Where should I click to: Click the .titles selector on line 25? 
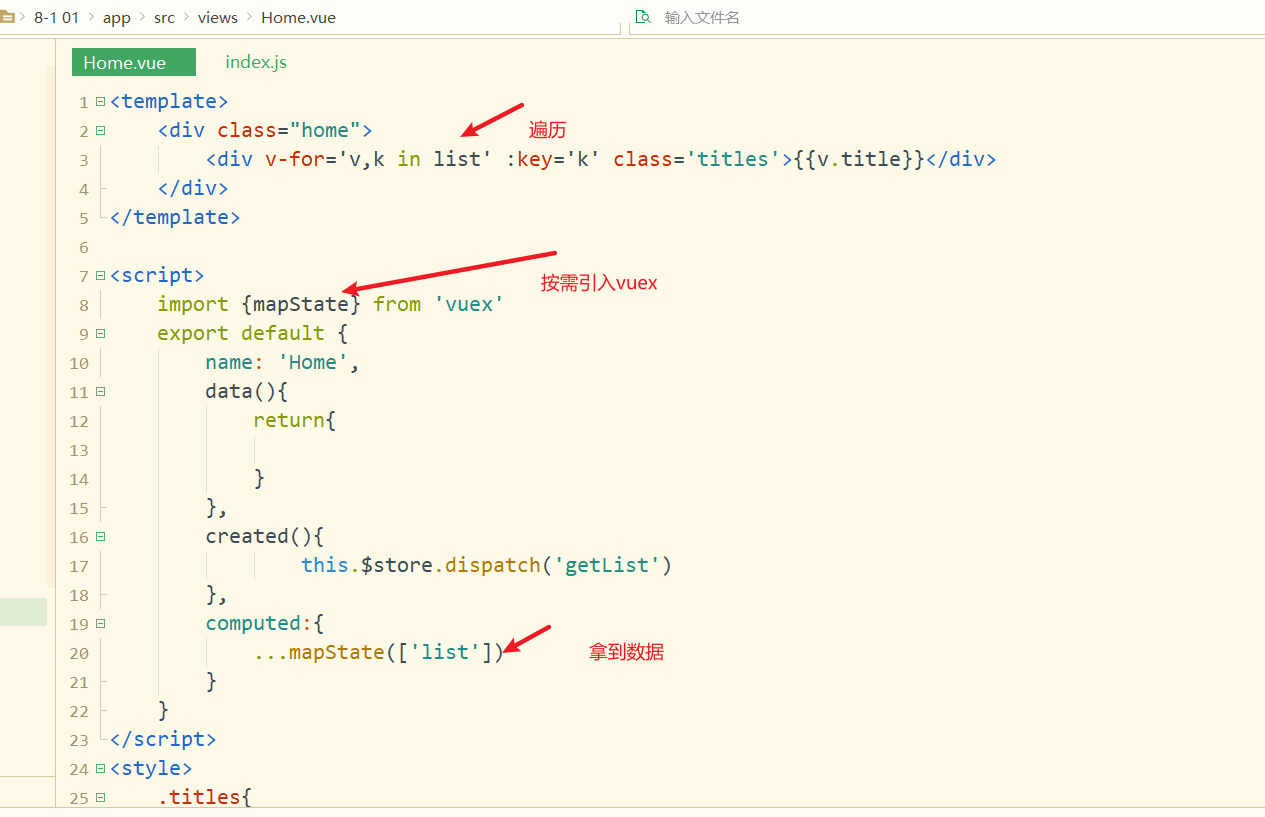pos(199,798)
